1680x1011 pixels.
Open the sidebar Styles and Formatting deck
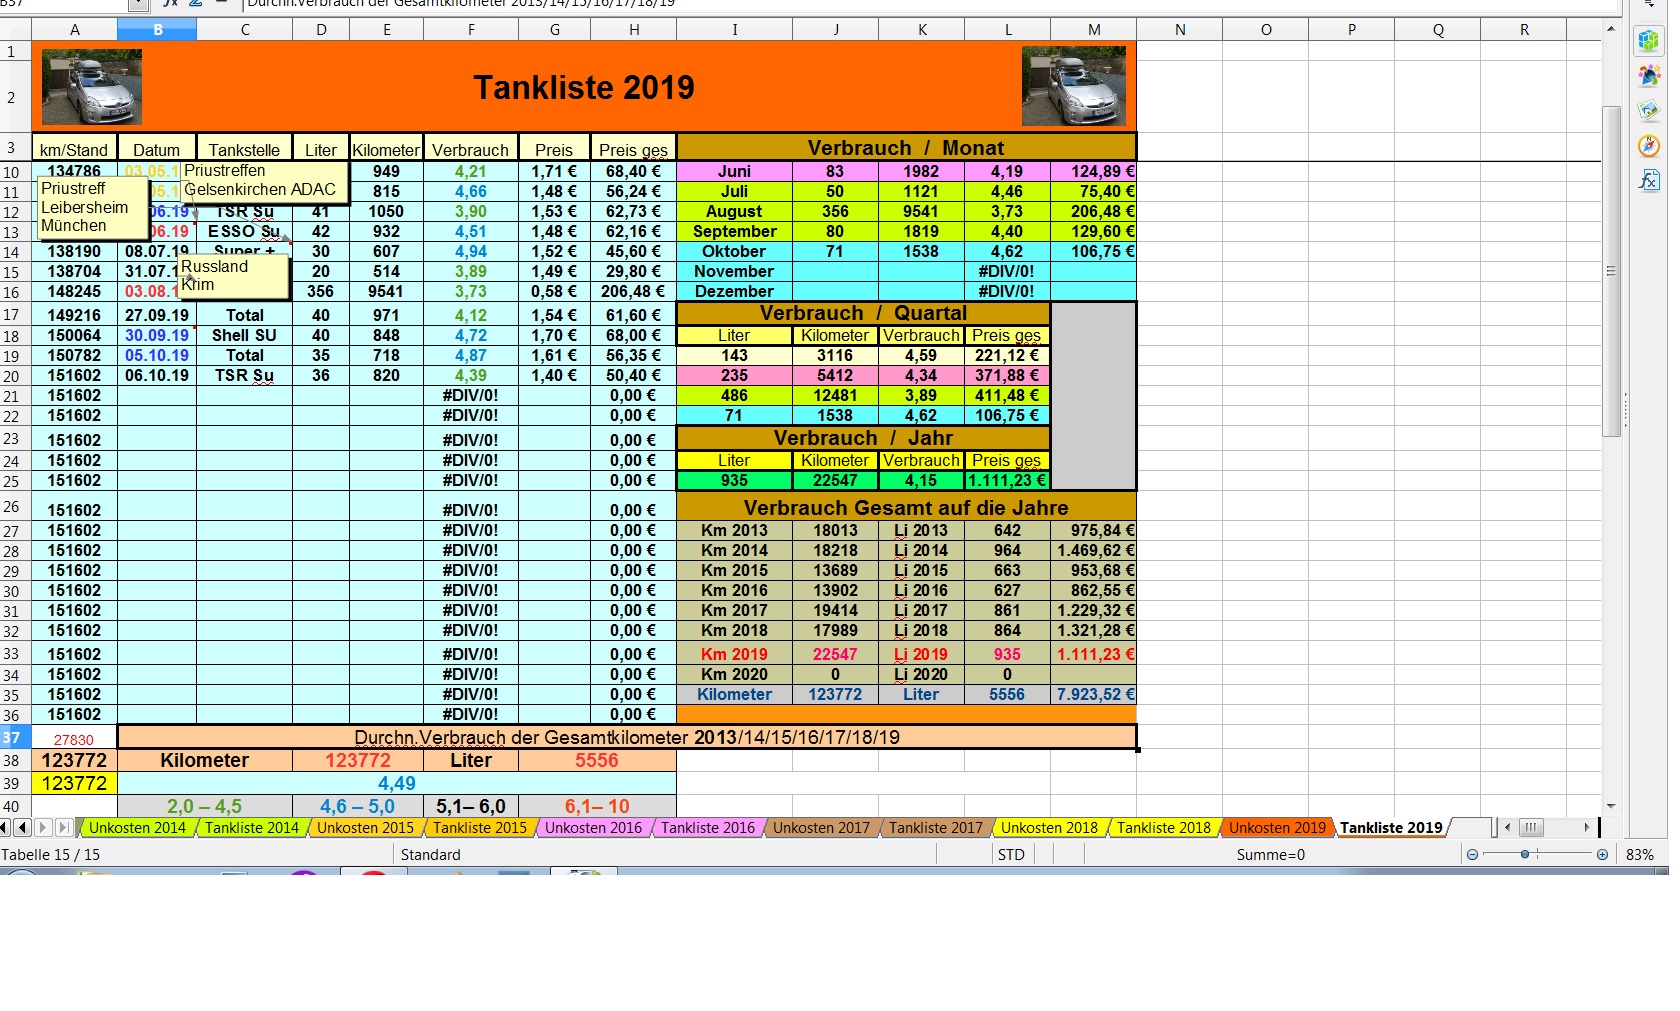click(1648, 76)
